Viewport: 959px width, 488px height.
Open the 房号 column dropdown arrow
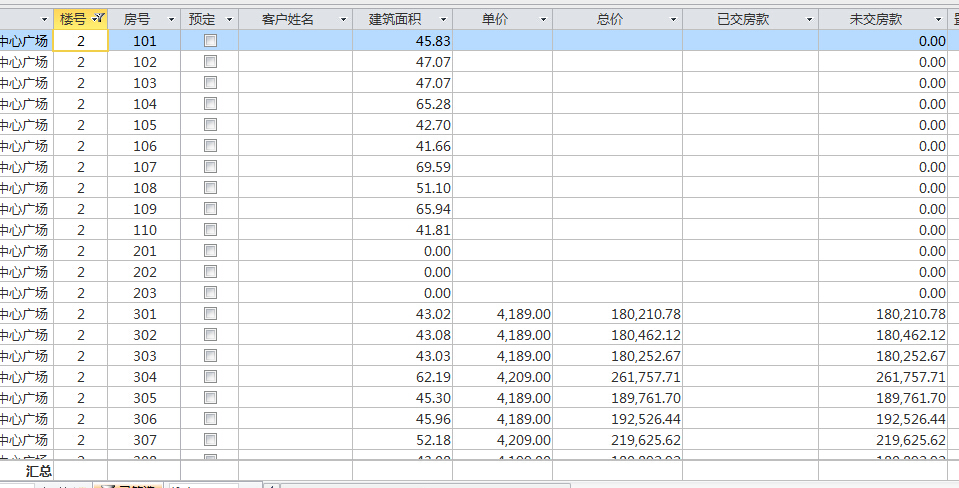click(171, 20)
